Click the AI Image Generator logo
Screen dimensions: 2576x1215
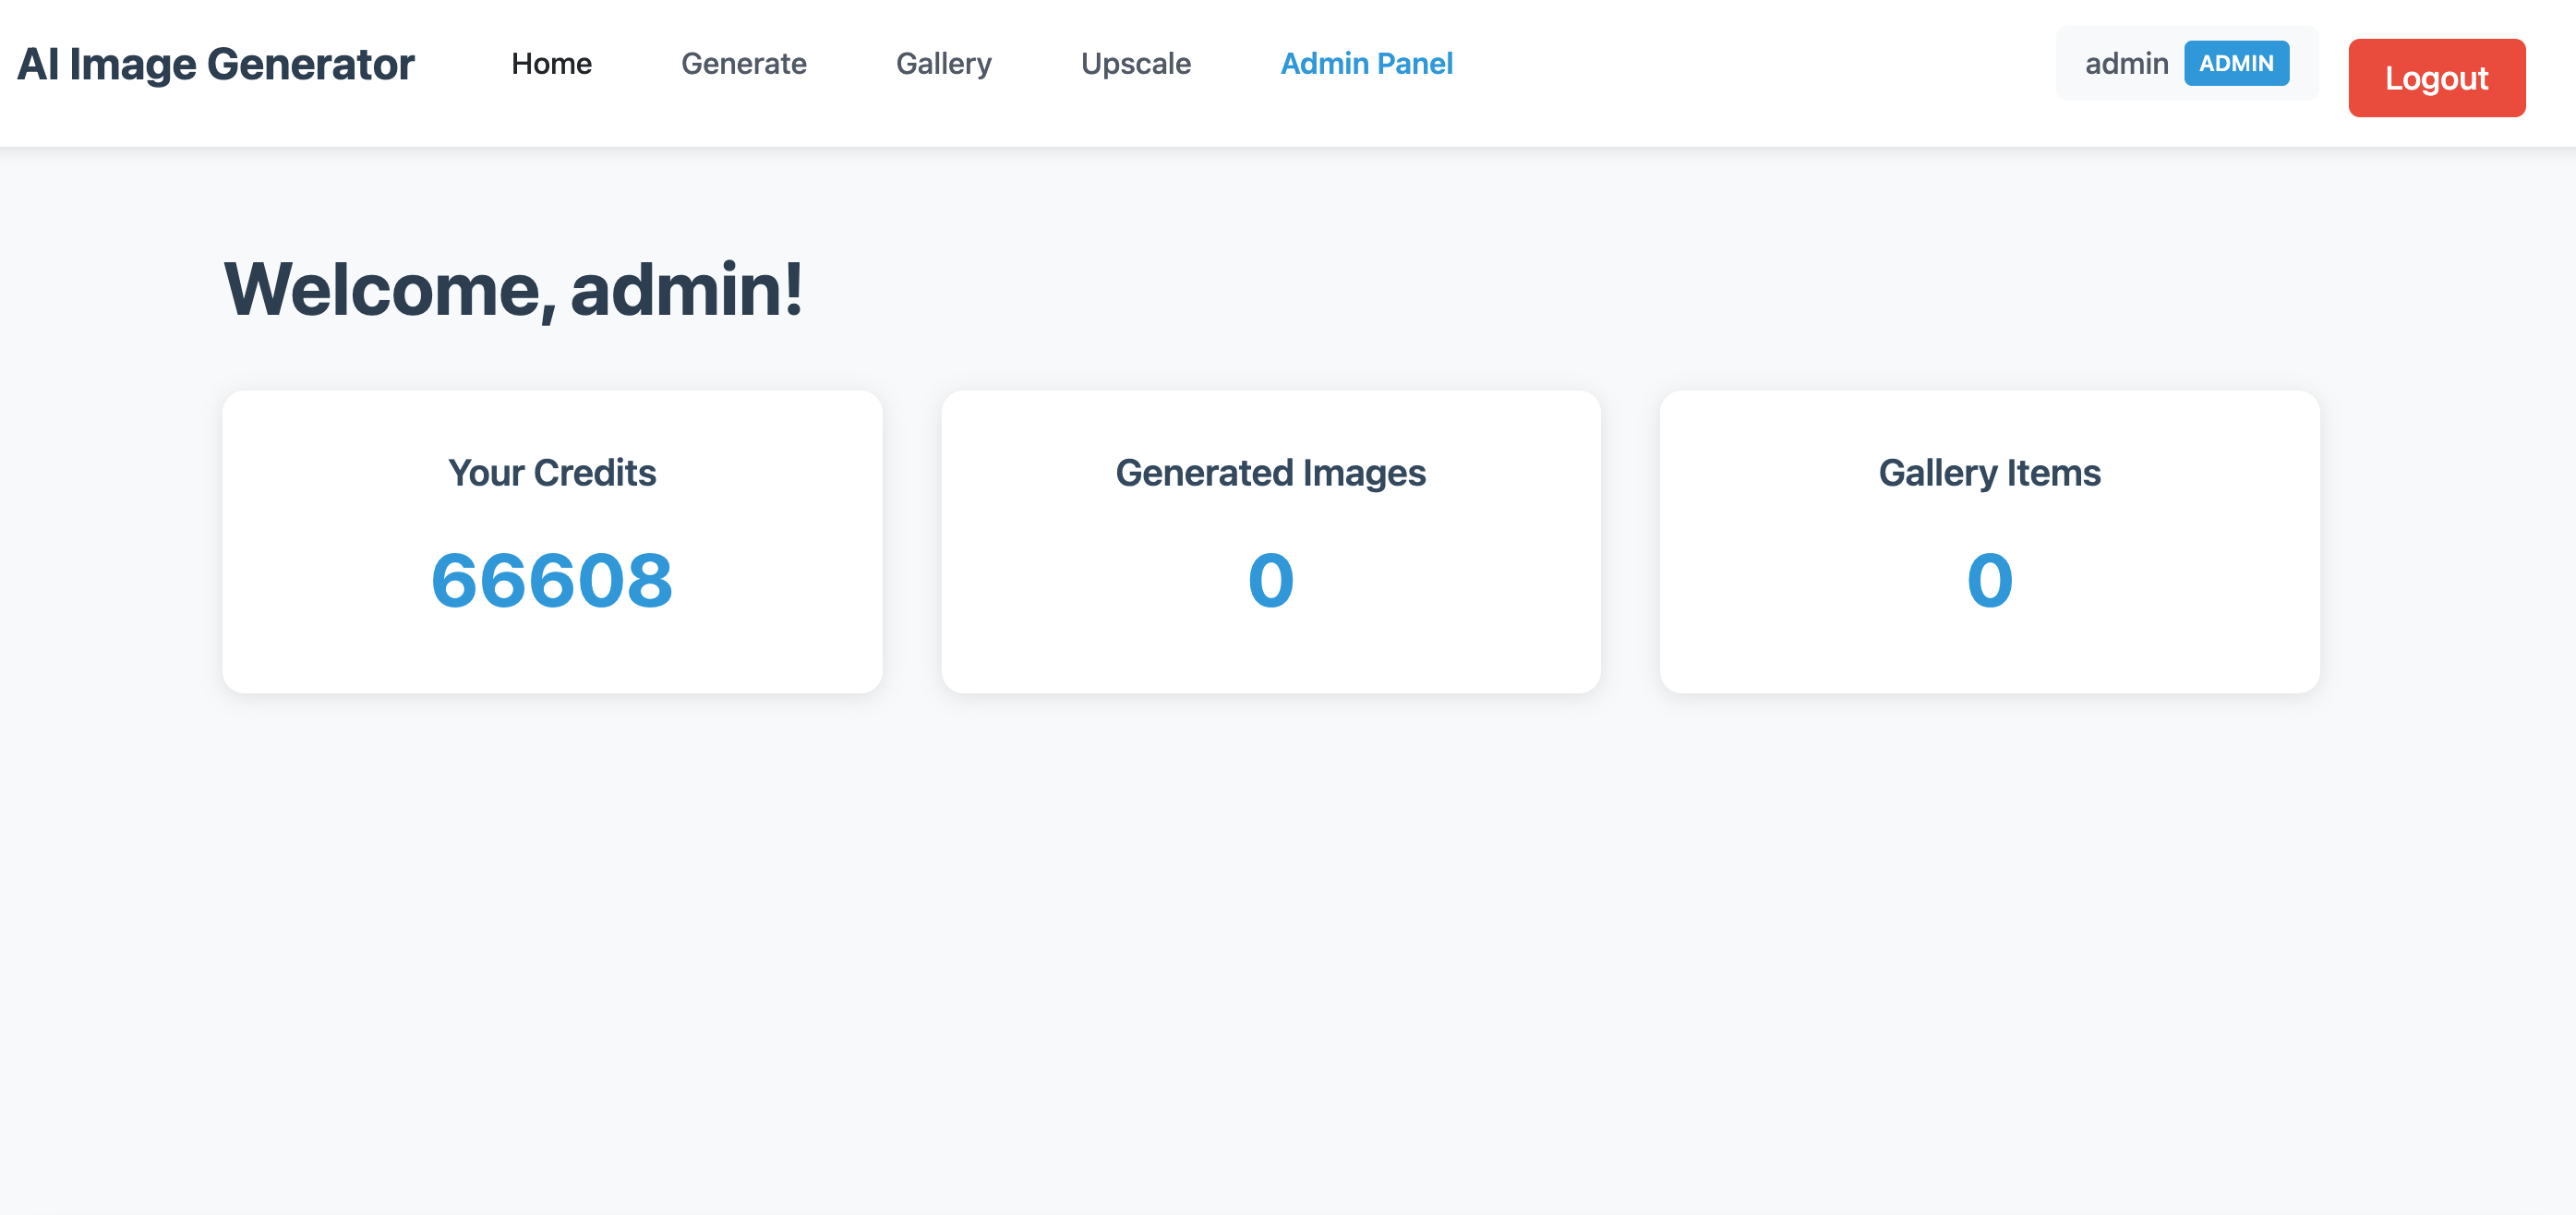click(x=216, y=63)
